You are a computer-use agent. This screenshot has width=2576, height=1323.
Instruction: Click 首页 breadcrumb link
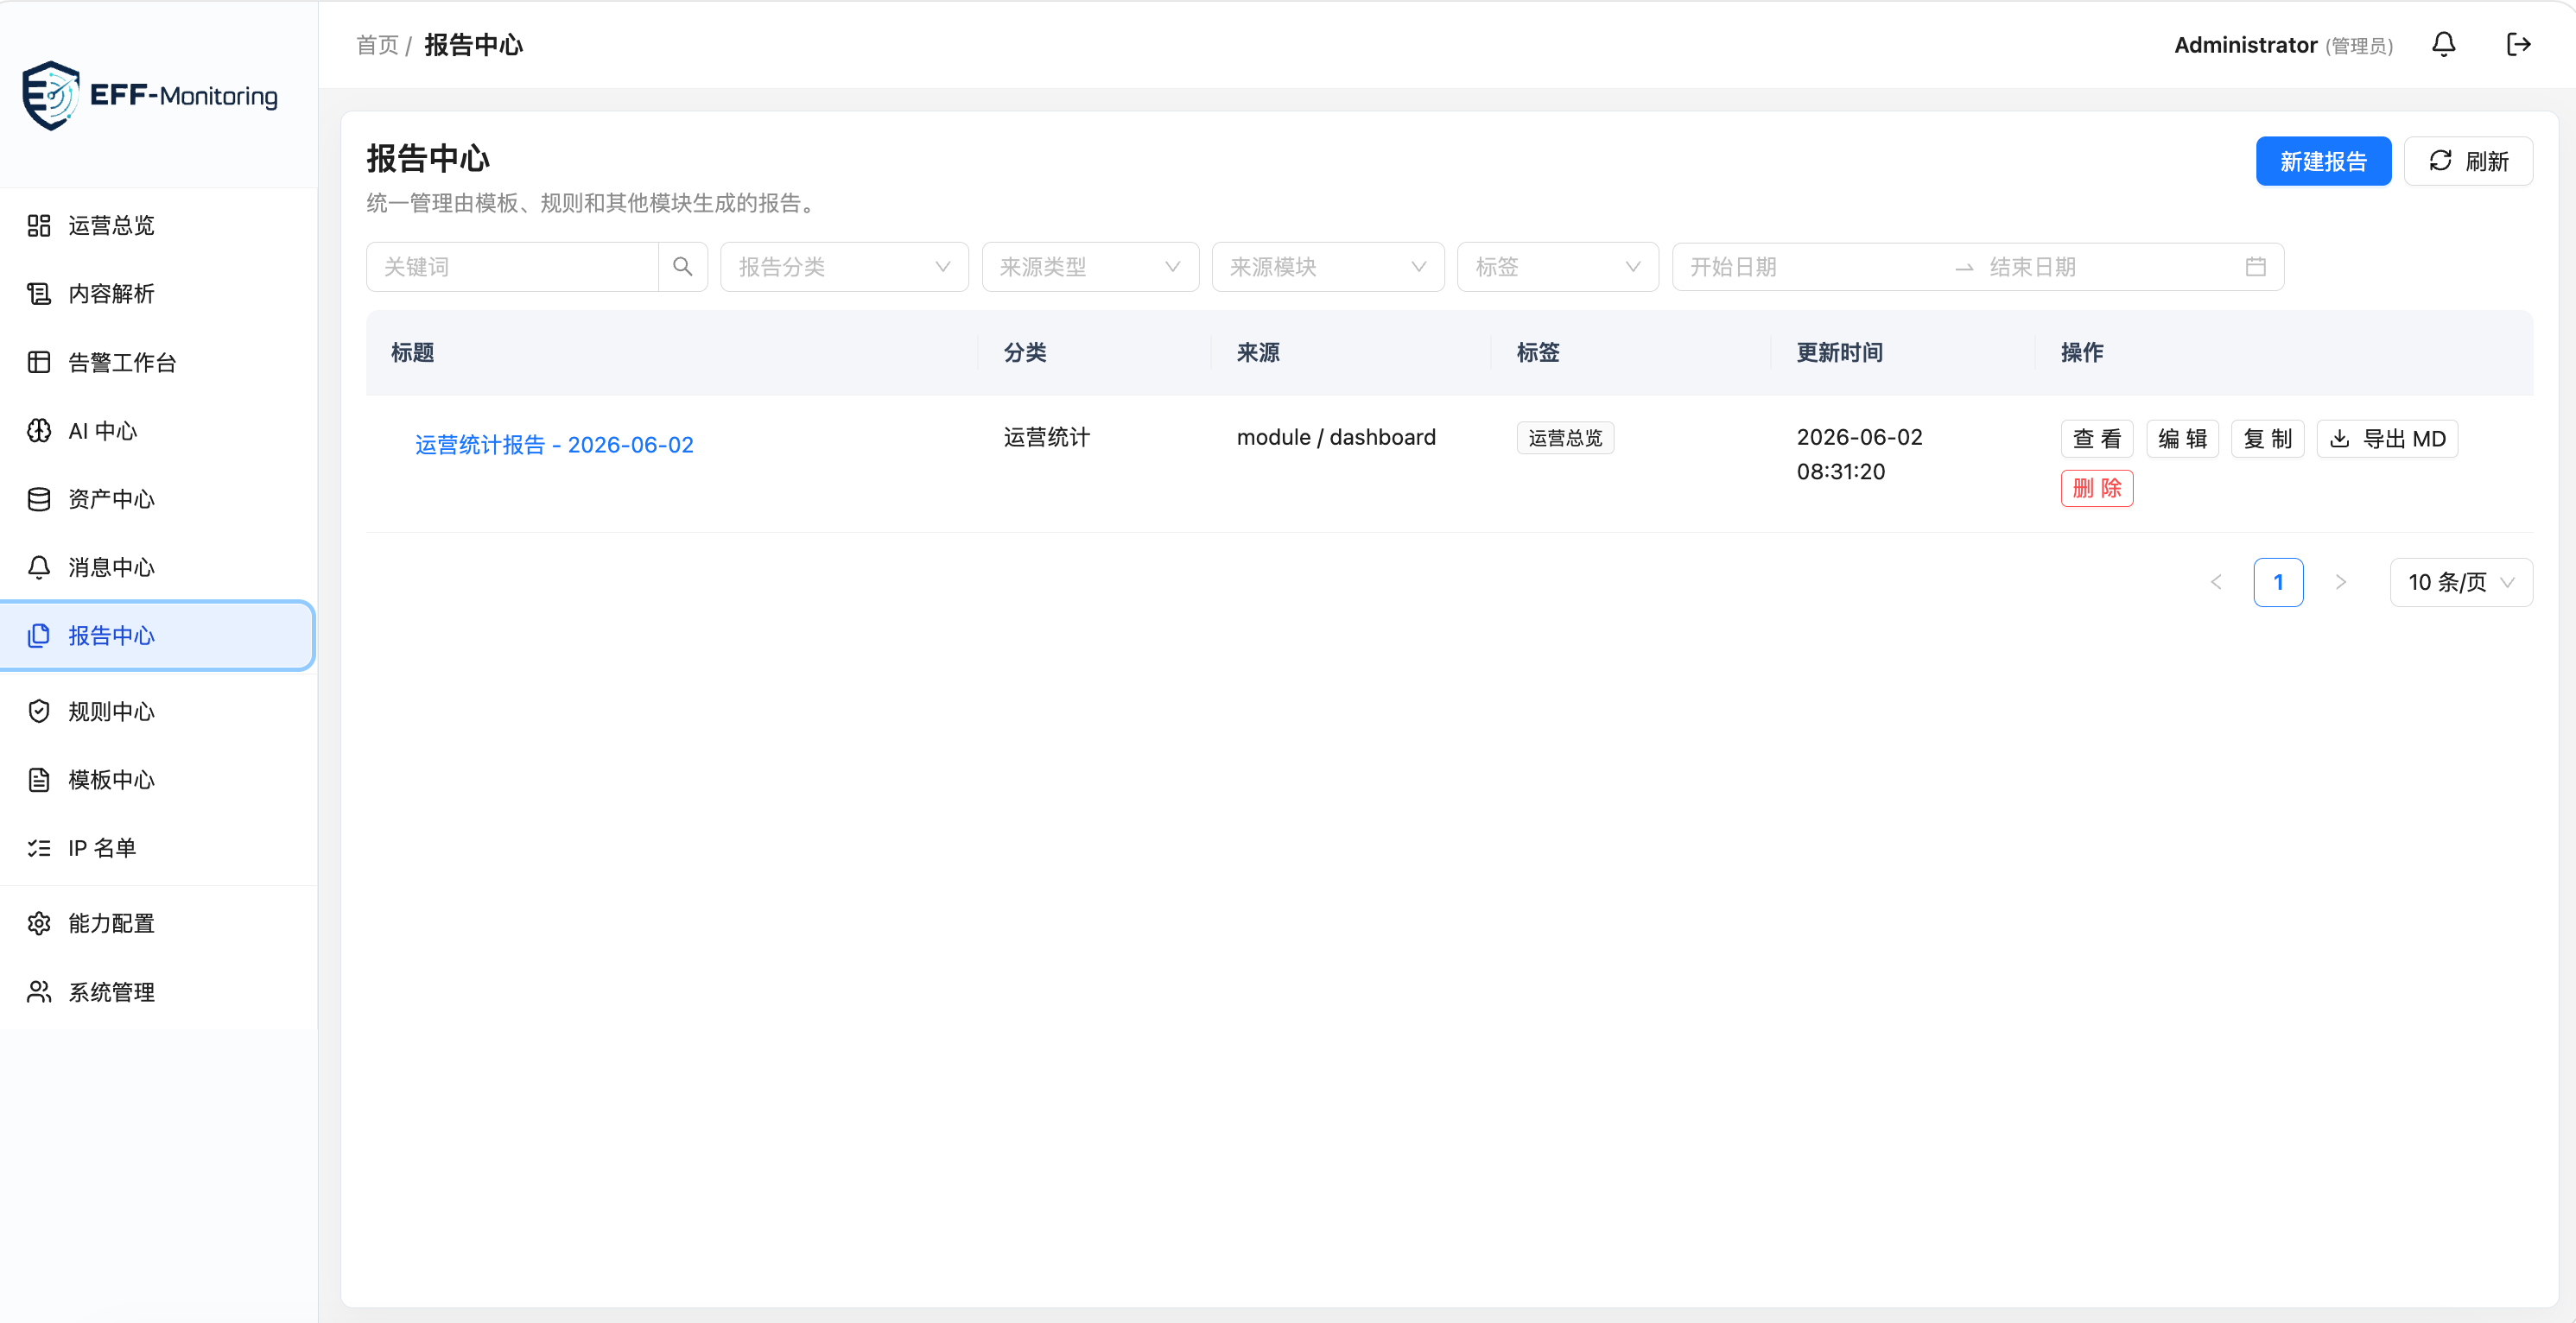[x=377, y=45]
